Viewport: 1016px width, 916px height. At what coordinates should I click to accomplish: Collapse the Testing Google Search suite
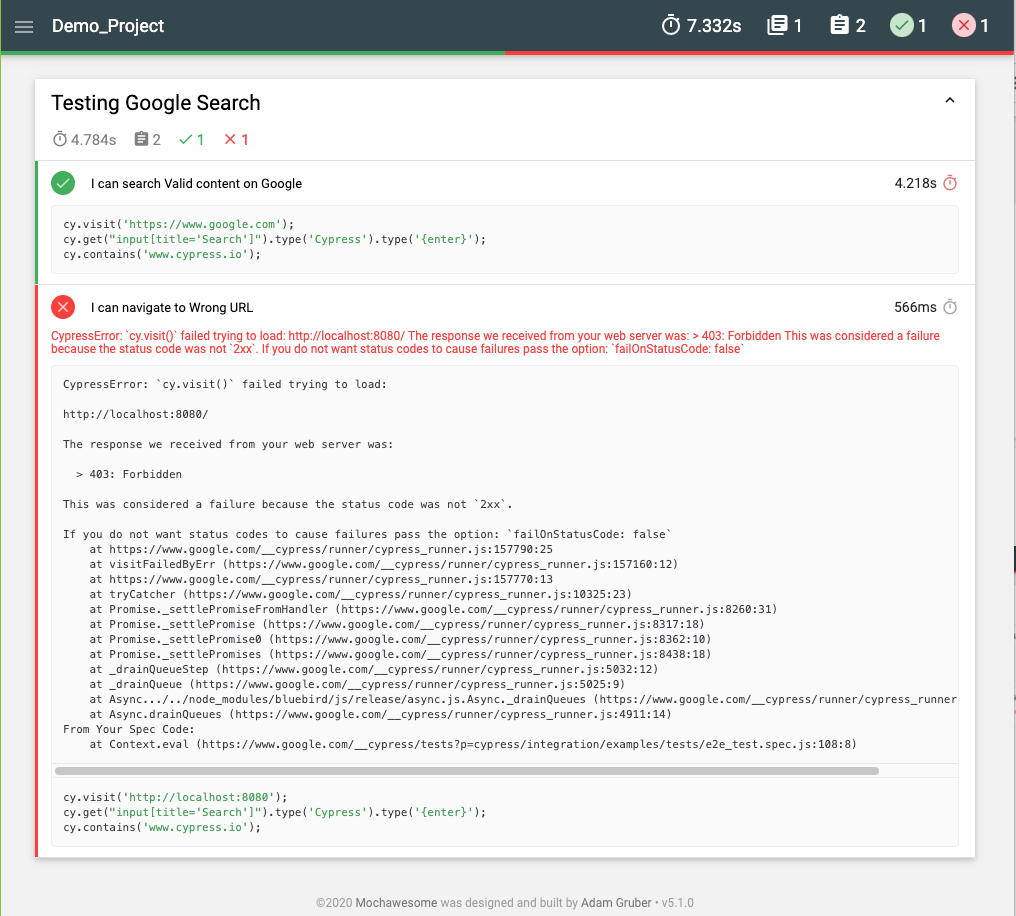point(950,100)
